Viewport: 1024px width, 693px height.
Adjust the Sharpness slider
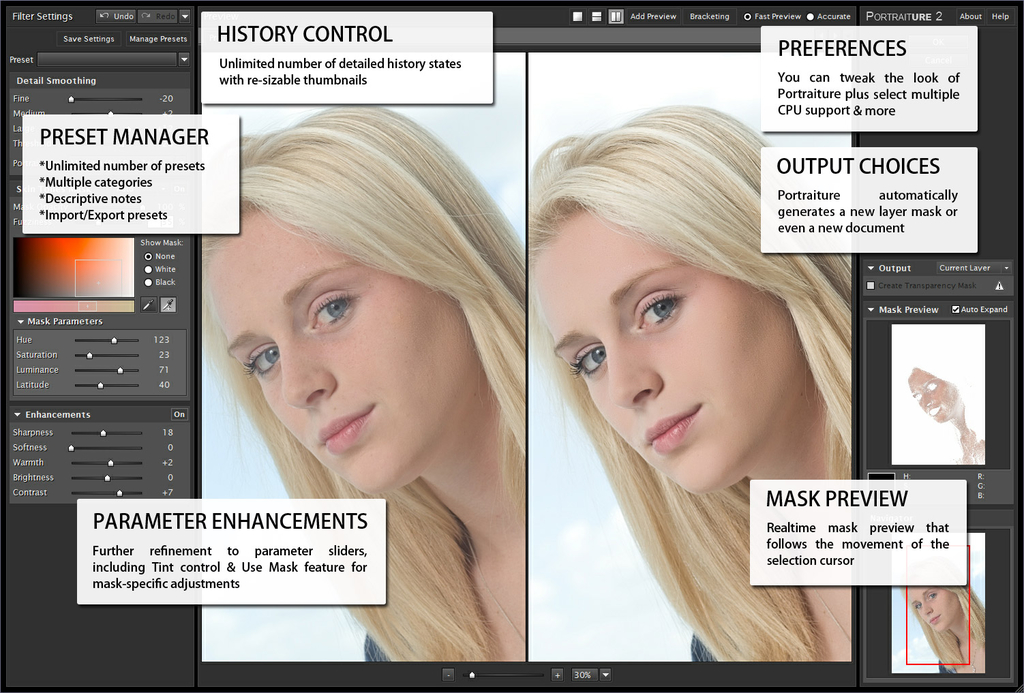click(106, 433)
